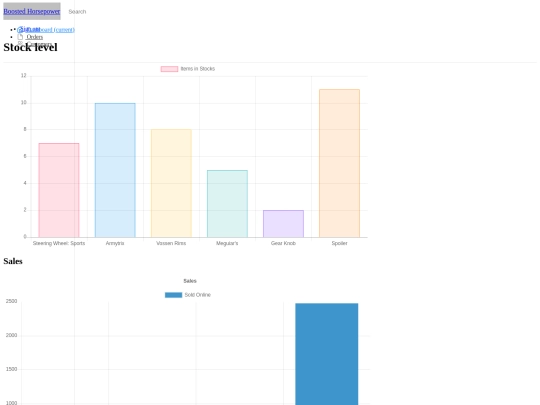The image size is (540, 405).
Task: Toggle the Sold Online legend swatch
Action: coord(174,295)
